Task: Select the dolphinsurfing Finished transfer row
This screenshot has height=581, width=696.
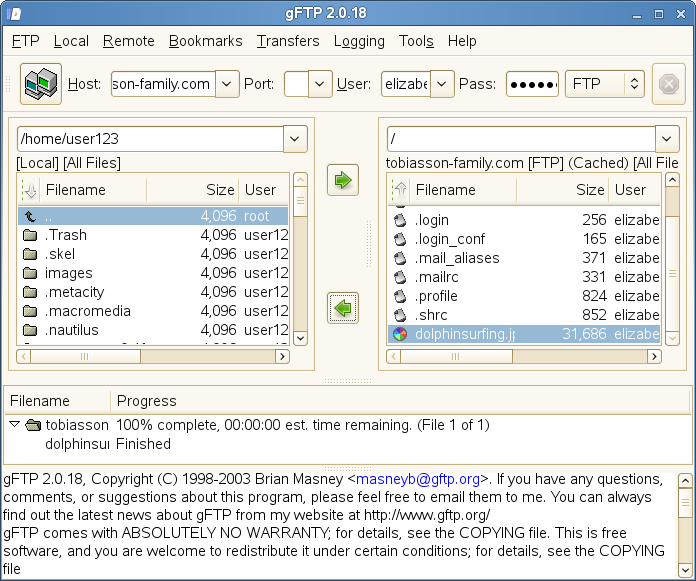Action: [x=348, y=444]
